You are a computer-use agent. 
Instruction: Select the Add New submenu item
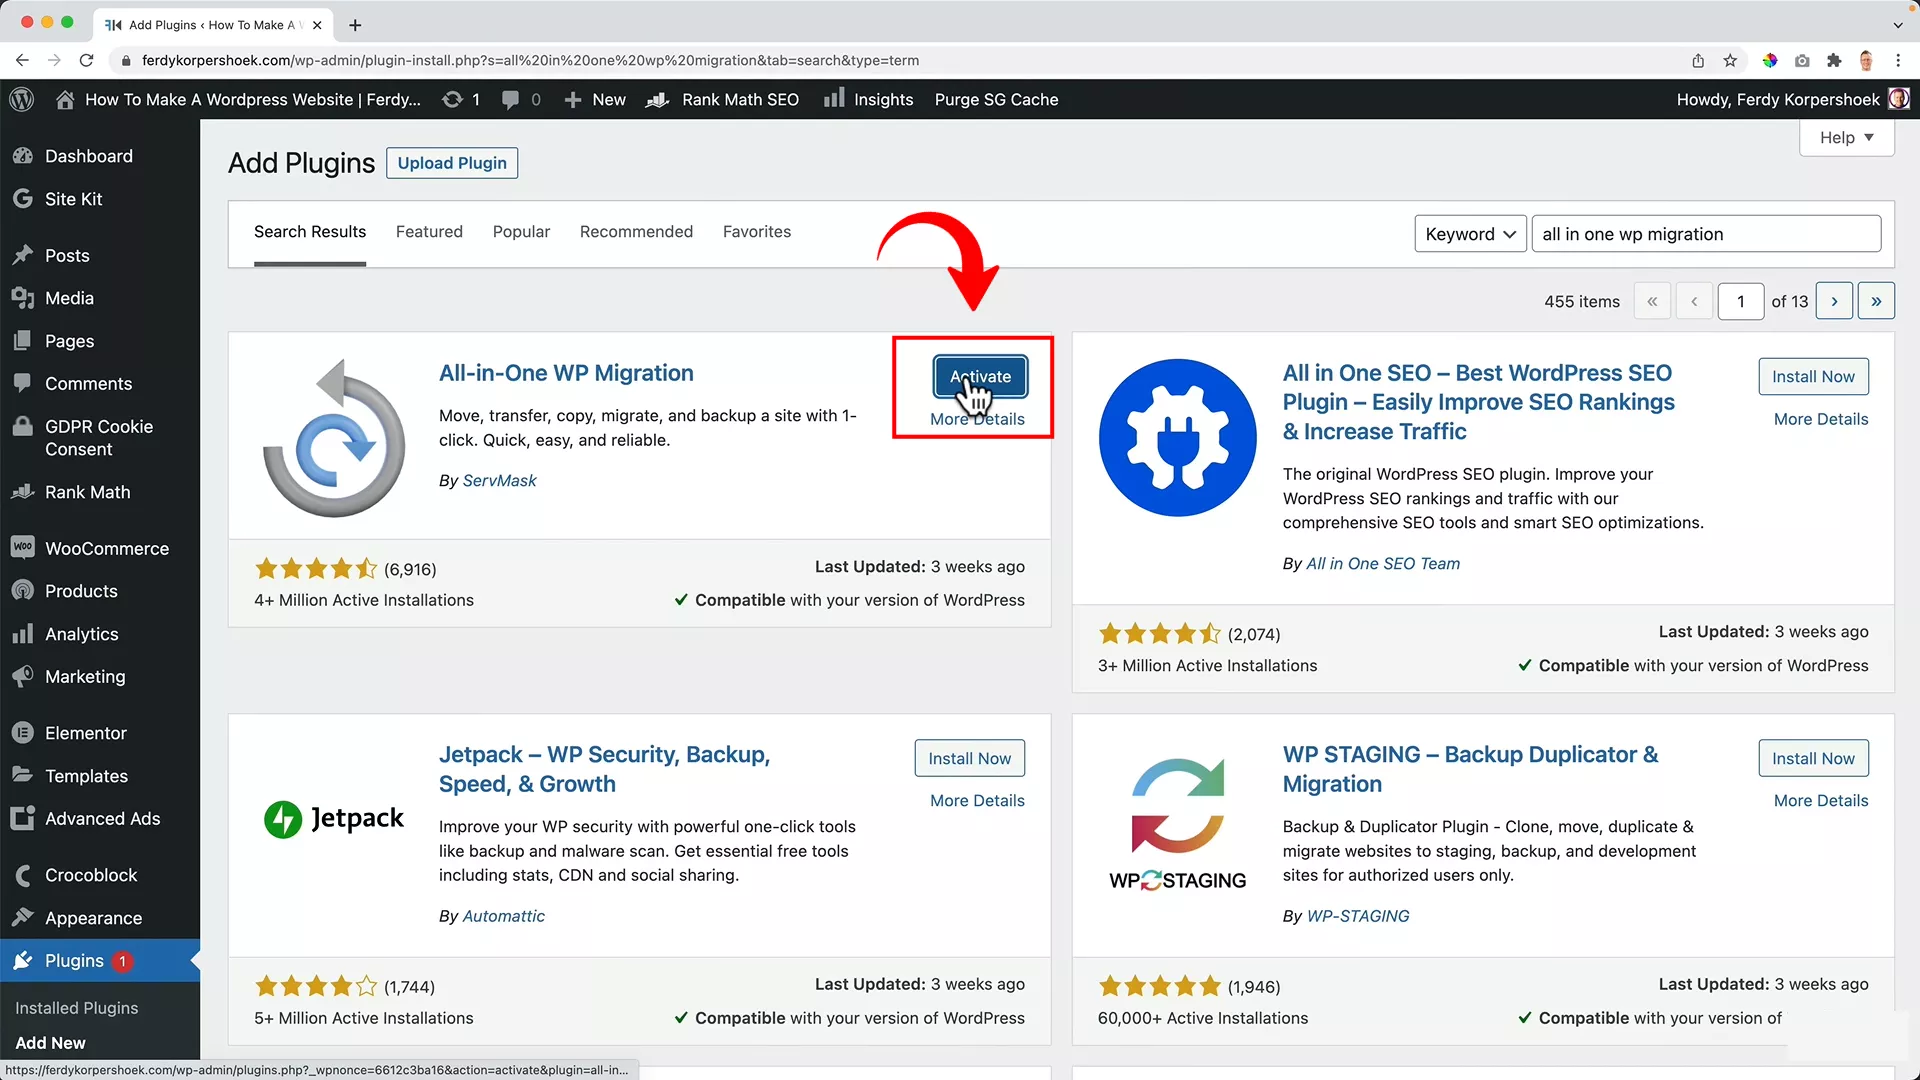pyautogui.click(x=51, y=1042)
